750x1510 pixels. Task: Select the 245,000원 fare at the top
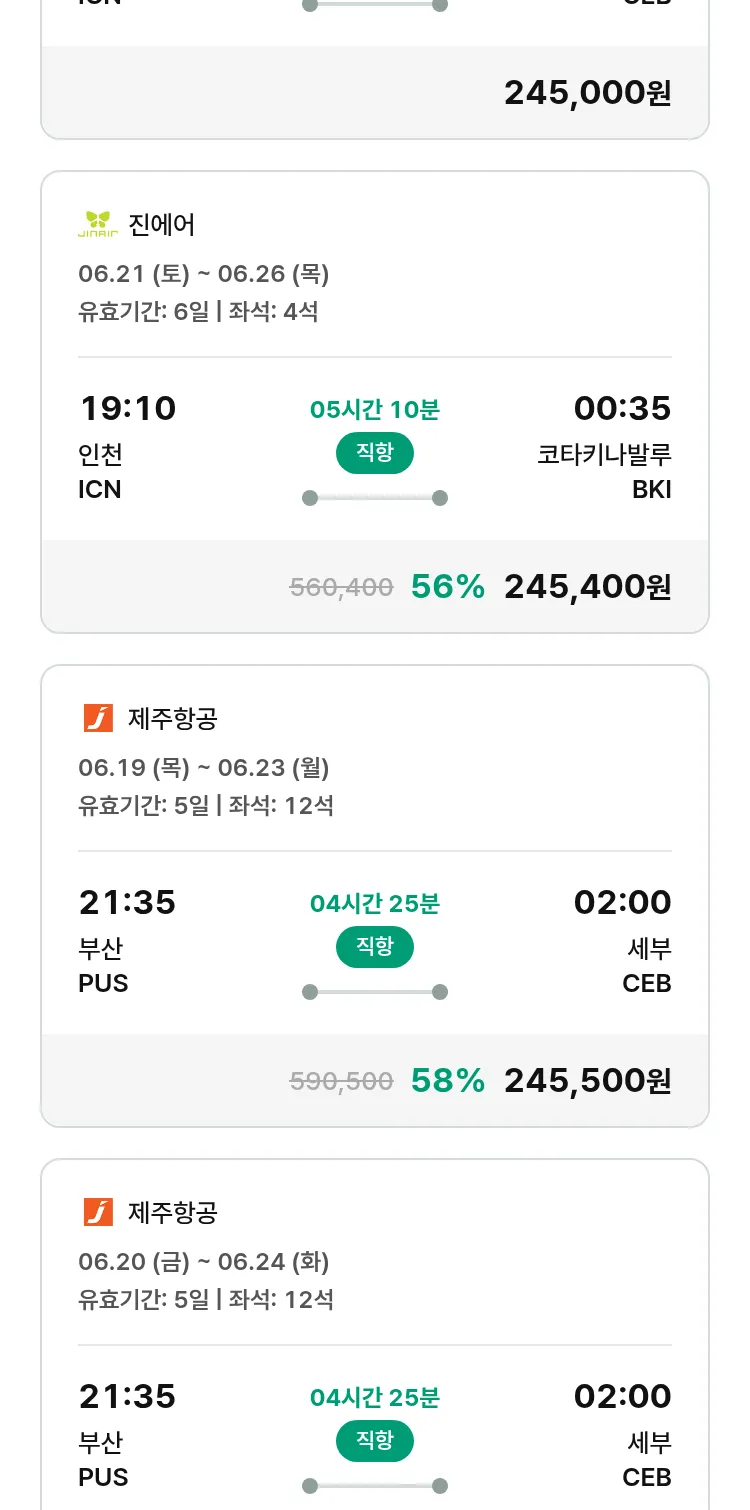point(587,93)
